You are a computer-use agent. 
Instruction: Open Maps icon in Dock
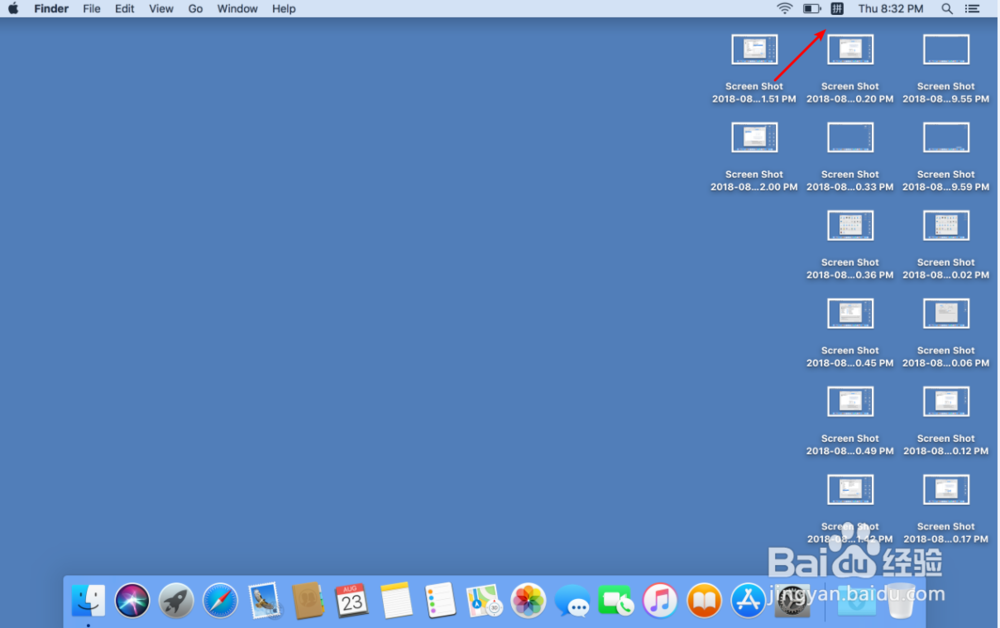484,600
